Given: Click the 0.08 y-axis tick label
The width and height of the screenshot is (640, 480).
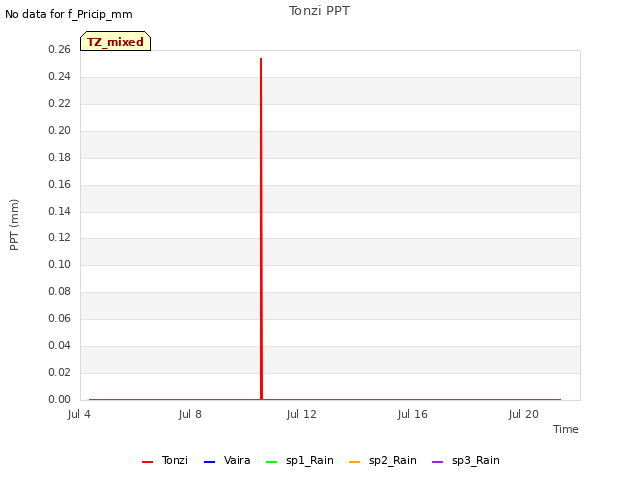Looking at the screenshot, I should coord(60,291).
